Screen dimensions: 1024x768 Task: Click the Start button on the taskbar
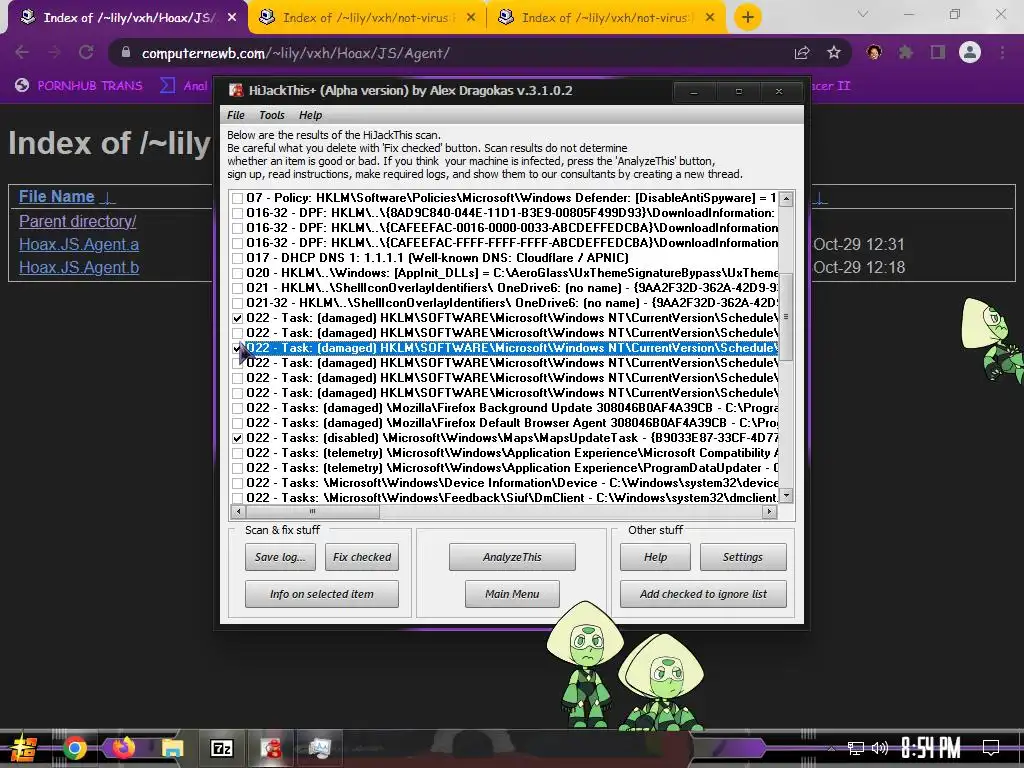(23, 748)
